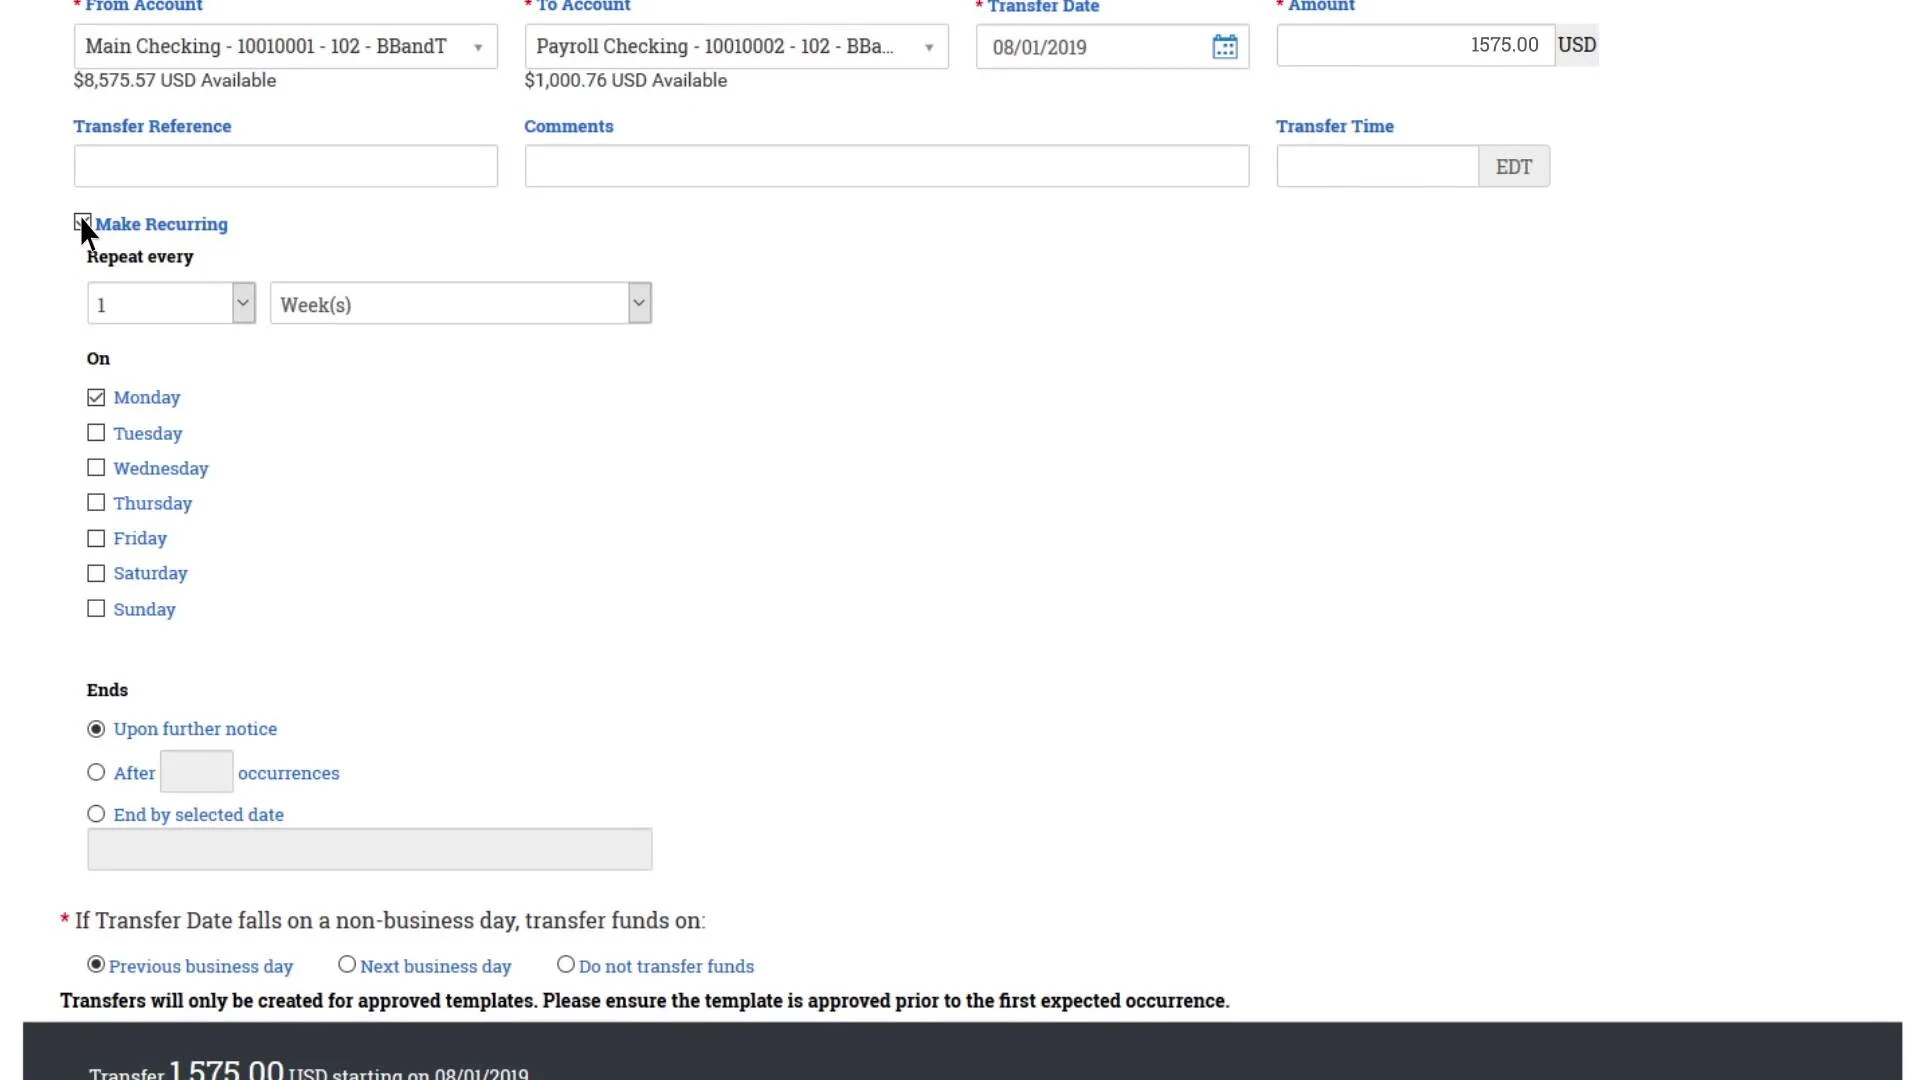Open the repeat interval number dropdown
This screenshot has height=1080, width=1920.
[x=171, y=304]
